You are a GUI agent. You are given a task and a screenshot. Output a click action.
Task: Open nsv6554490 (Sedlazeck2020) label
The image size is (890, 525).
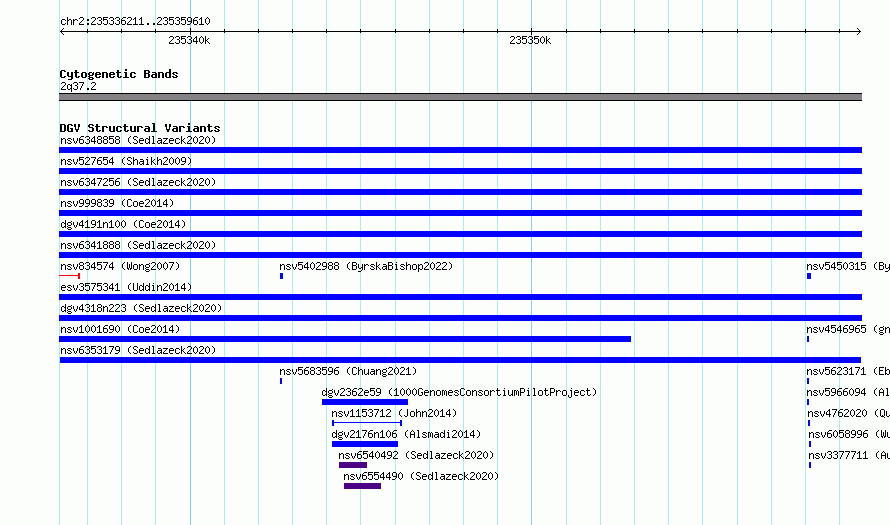point(421,476)
